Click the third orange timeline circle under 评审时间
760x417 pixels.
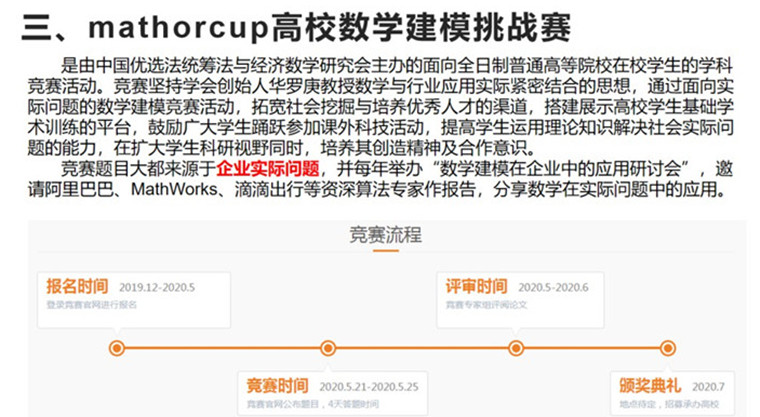coord(516,348)
